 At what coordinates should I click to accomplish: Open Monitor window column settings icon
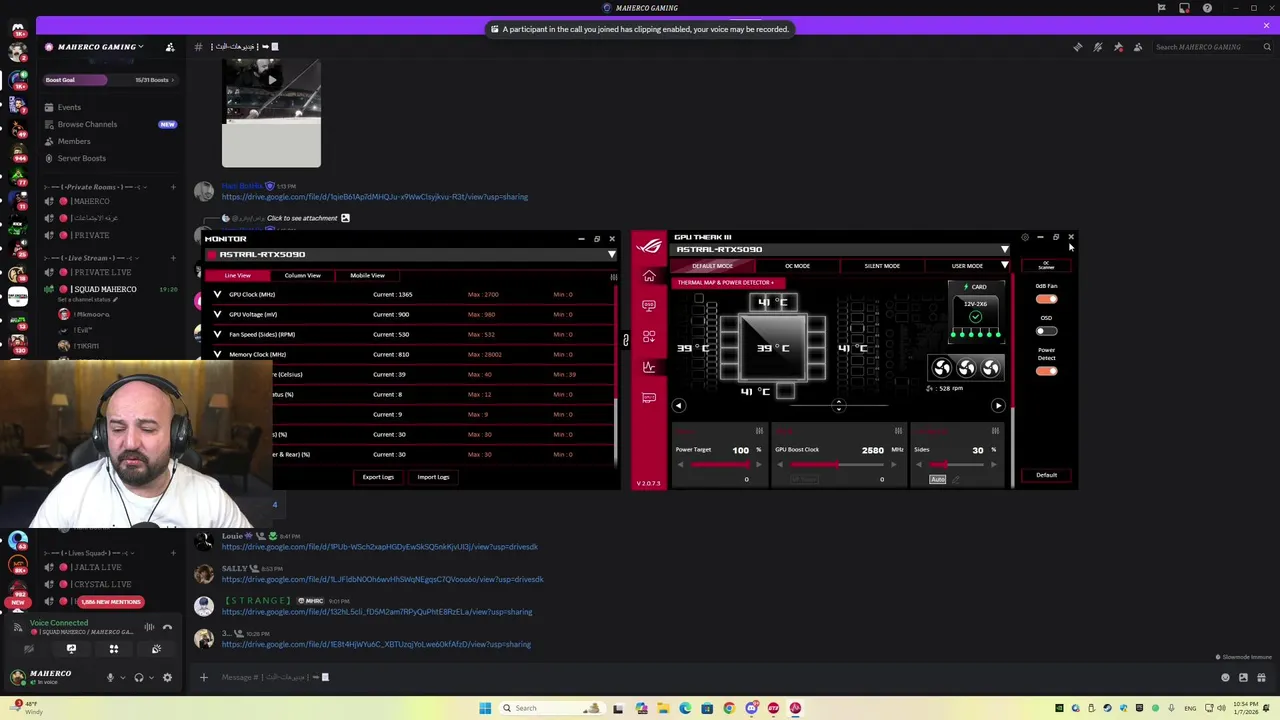click(x=614, y=276)
